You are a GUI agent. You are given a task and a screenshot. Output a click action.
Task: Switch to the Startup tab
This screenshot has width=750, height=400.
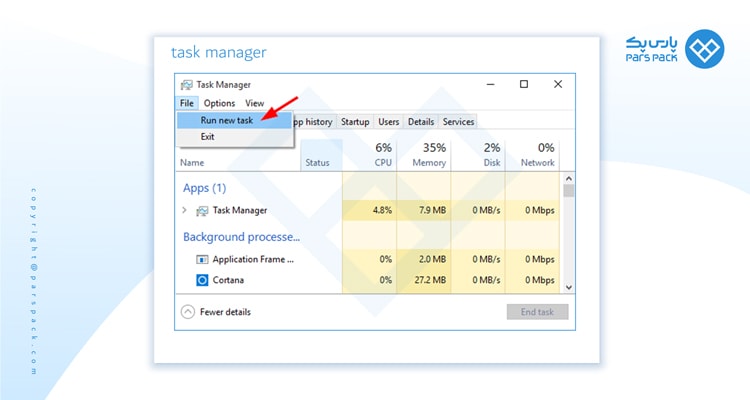pos(355,122)
